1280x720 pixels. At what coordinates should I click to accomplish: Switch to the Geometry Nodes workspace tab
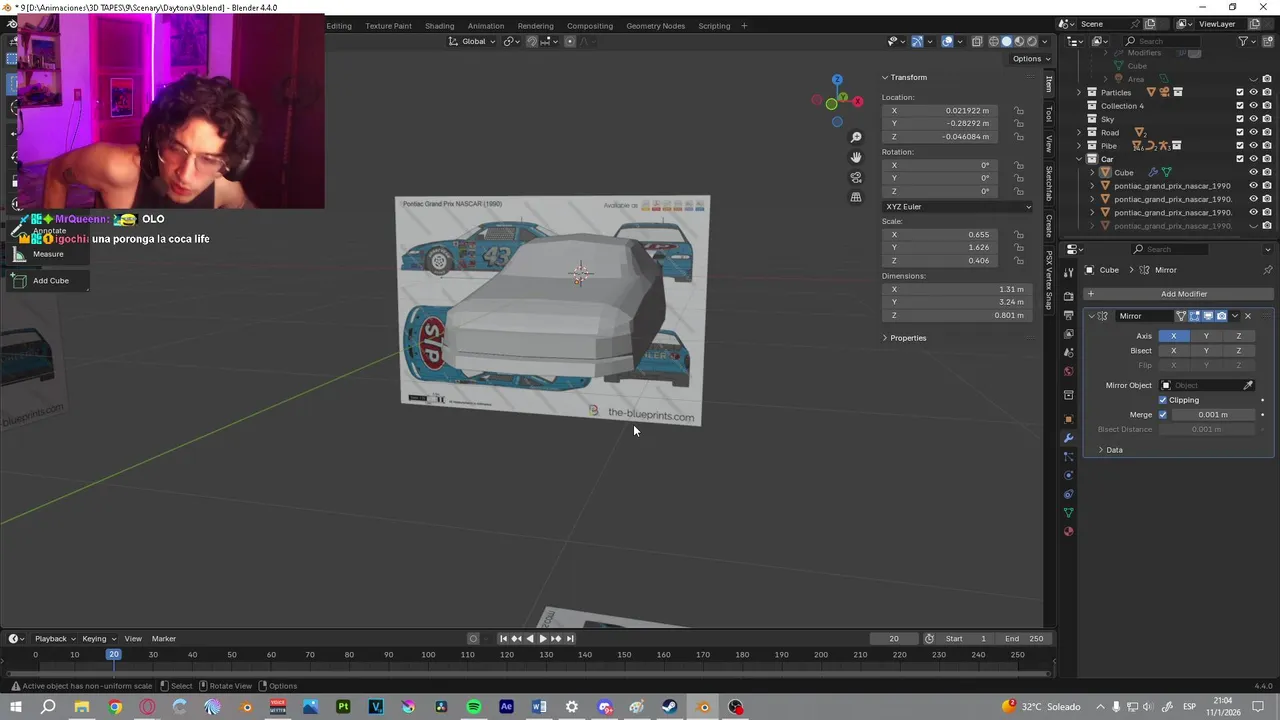656,25
